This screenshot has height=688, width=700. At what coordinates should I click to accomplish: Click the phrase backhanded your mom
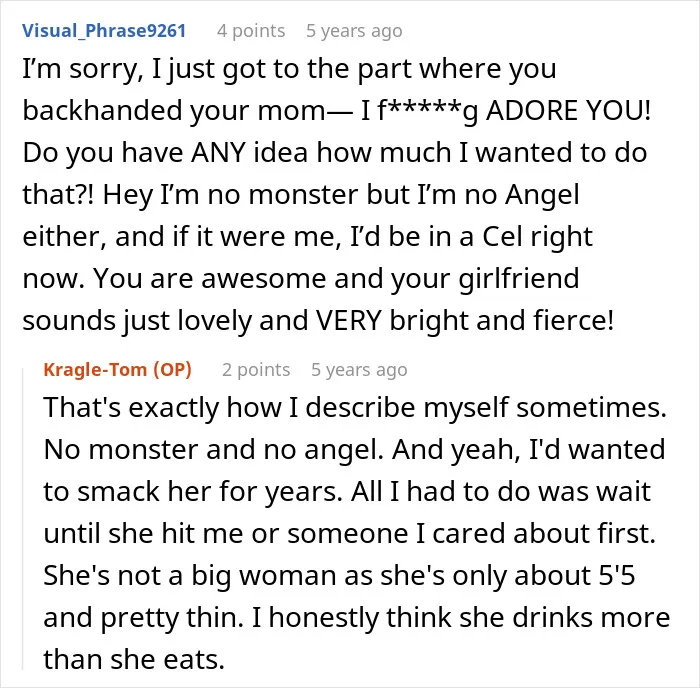[174, 112]
